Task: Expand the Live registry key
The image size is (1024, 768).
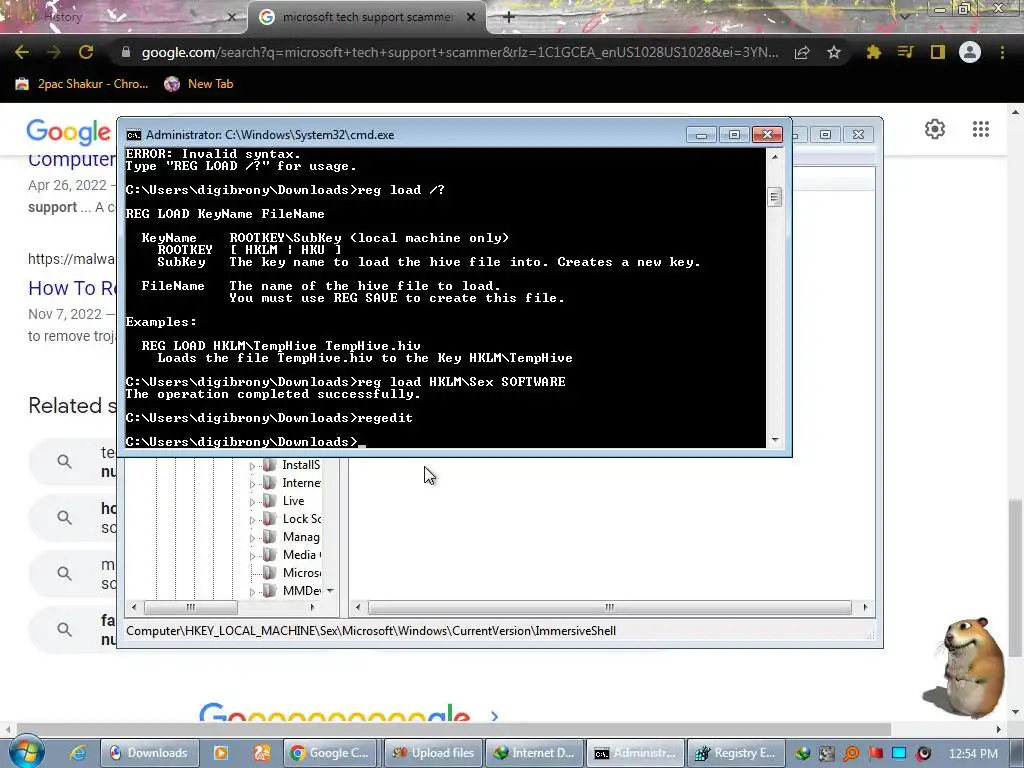Action: pyautogui.click(x=252, y=502)
